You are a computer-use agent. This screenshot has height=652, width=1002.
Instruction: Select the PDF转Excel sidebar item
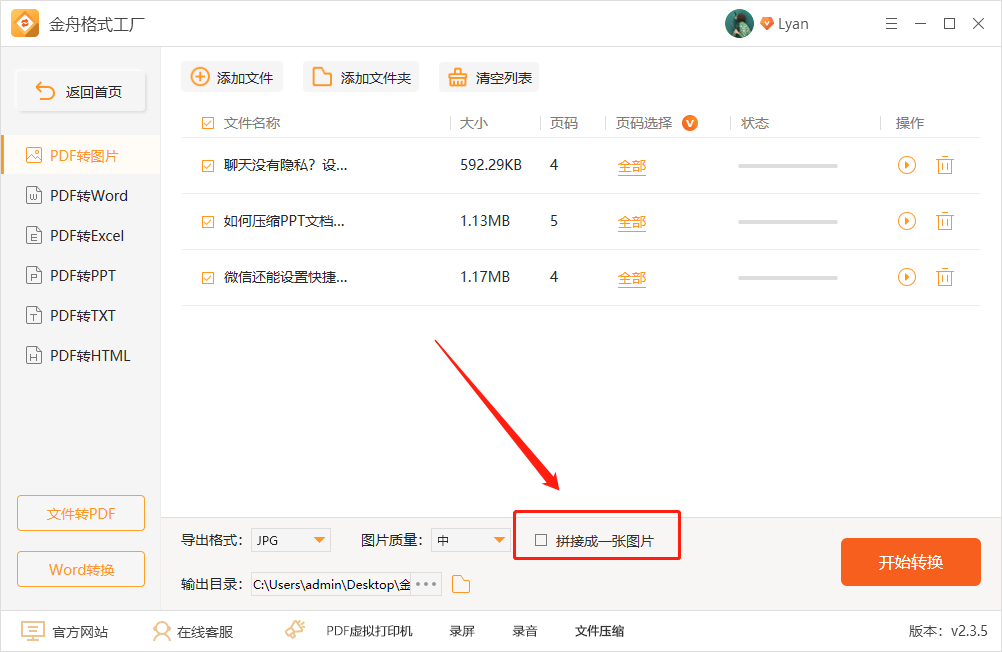pyautogui.click(x=81, y=236)
